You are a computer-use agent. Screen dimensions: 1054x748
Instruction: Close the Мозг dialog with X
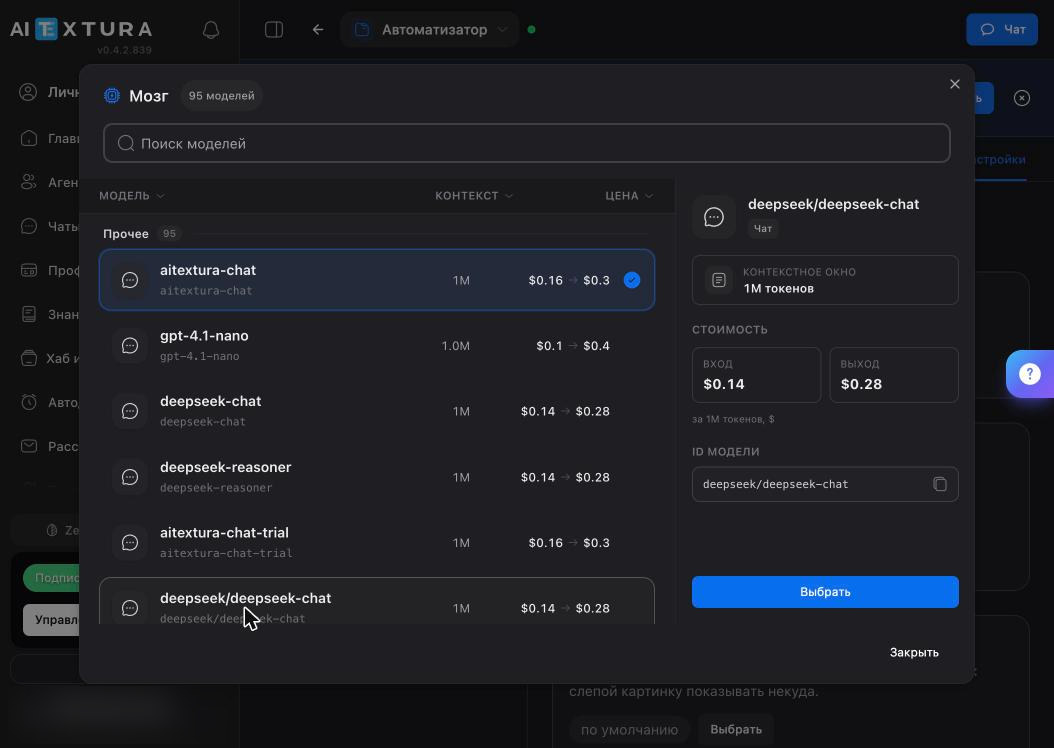(x=955, y=84)
